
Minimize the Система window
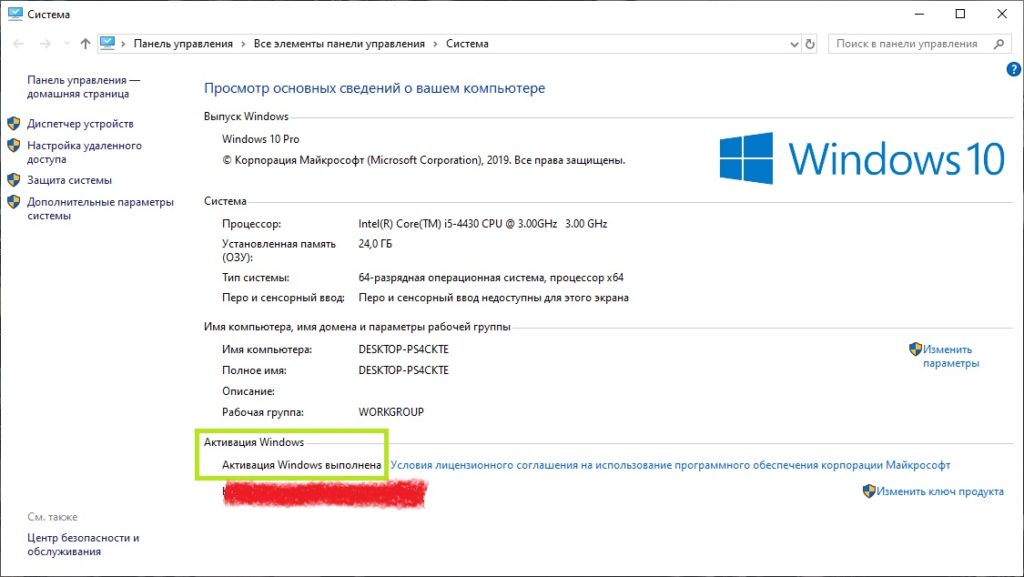pos(919,14)
